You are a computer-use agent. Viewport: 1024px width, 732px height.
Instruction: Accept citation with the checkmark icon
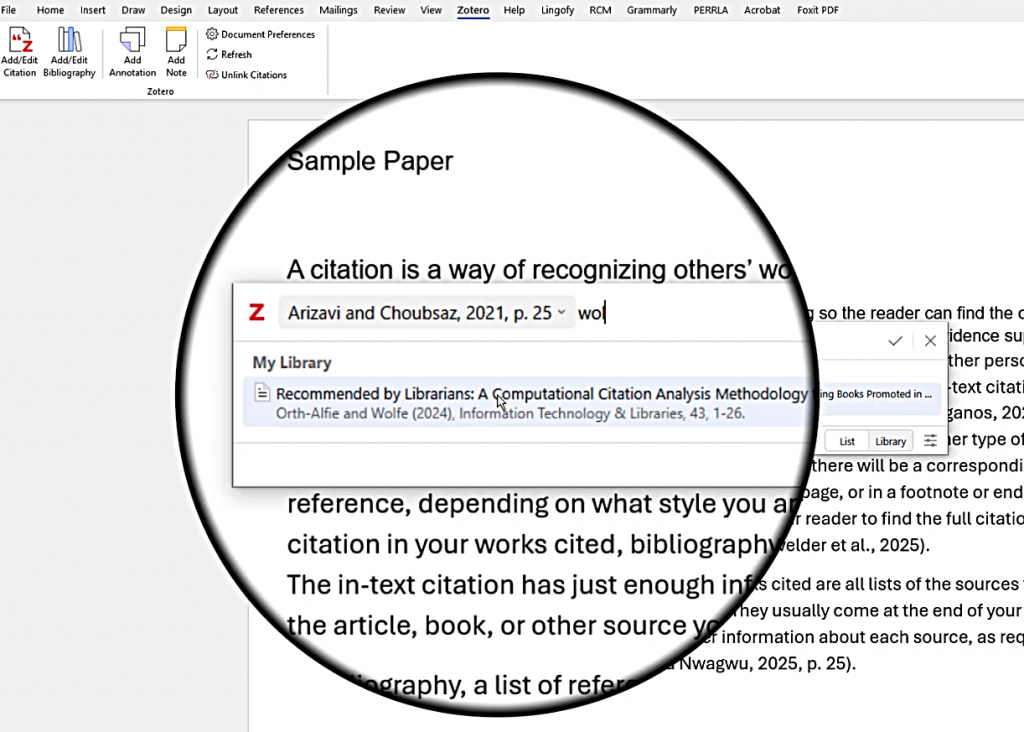[x=895, y=341]
